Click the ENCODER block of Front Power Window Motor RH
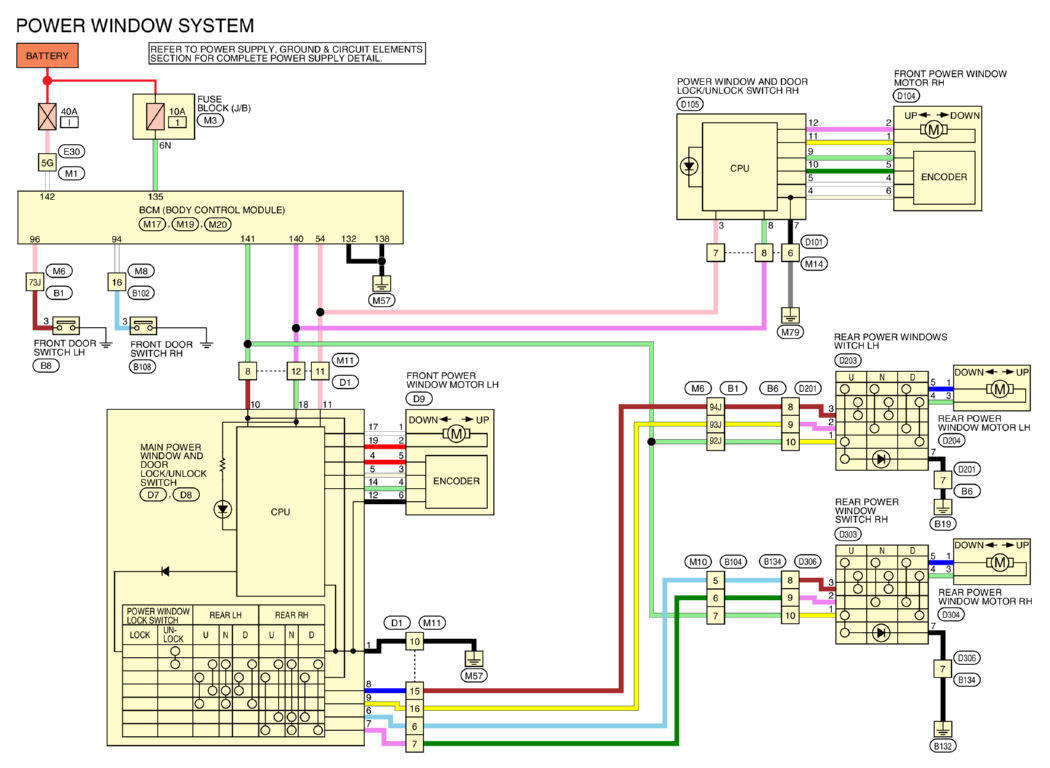 (944, 177)
